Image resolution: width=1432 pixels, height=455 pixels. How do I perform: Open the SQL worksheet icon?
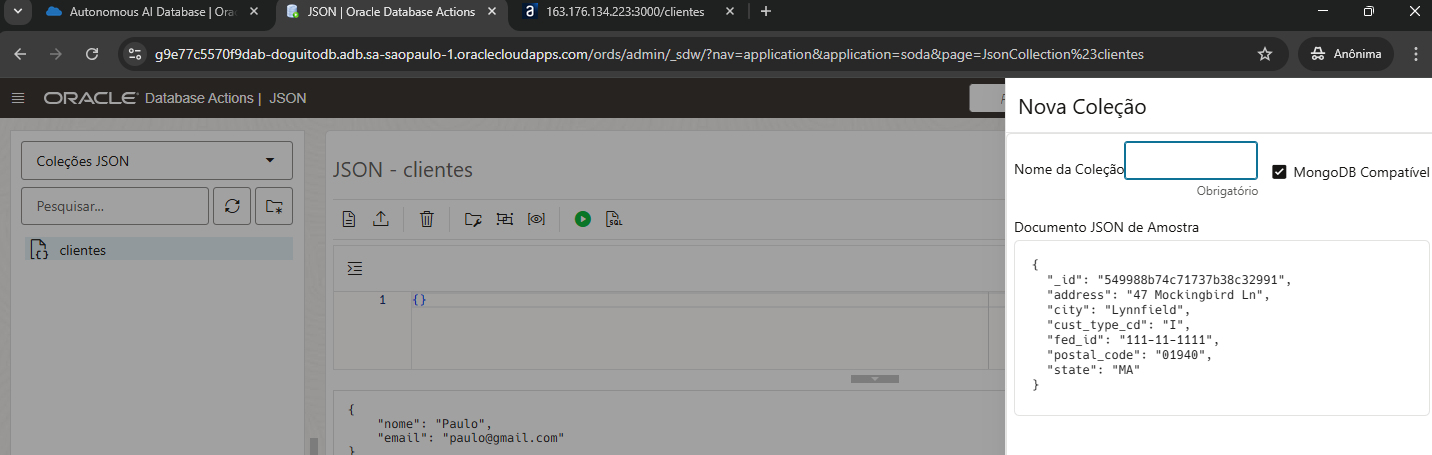(614, 219)
